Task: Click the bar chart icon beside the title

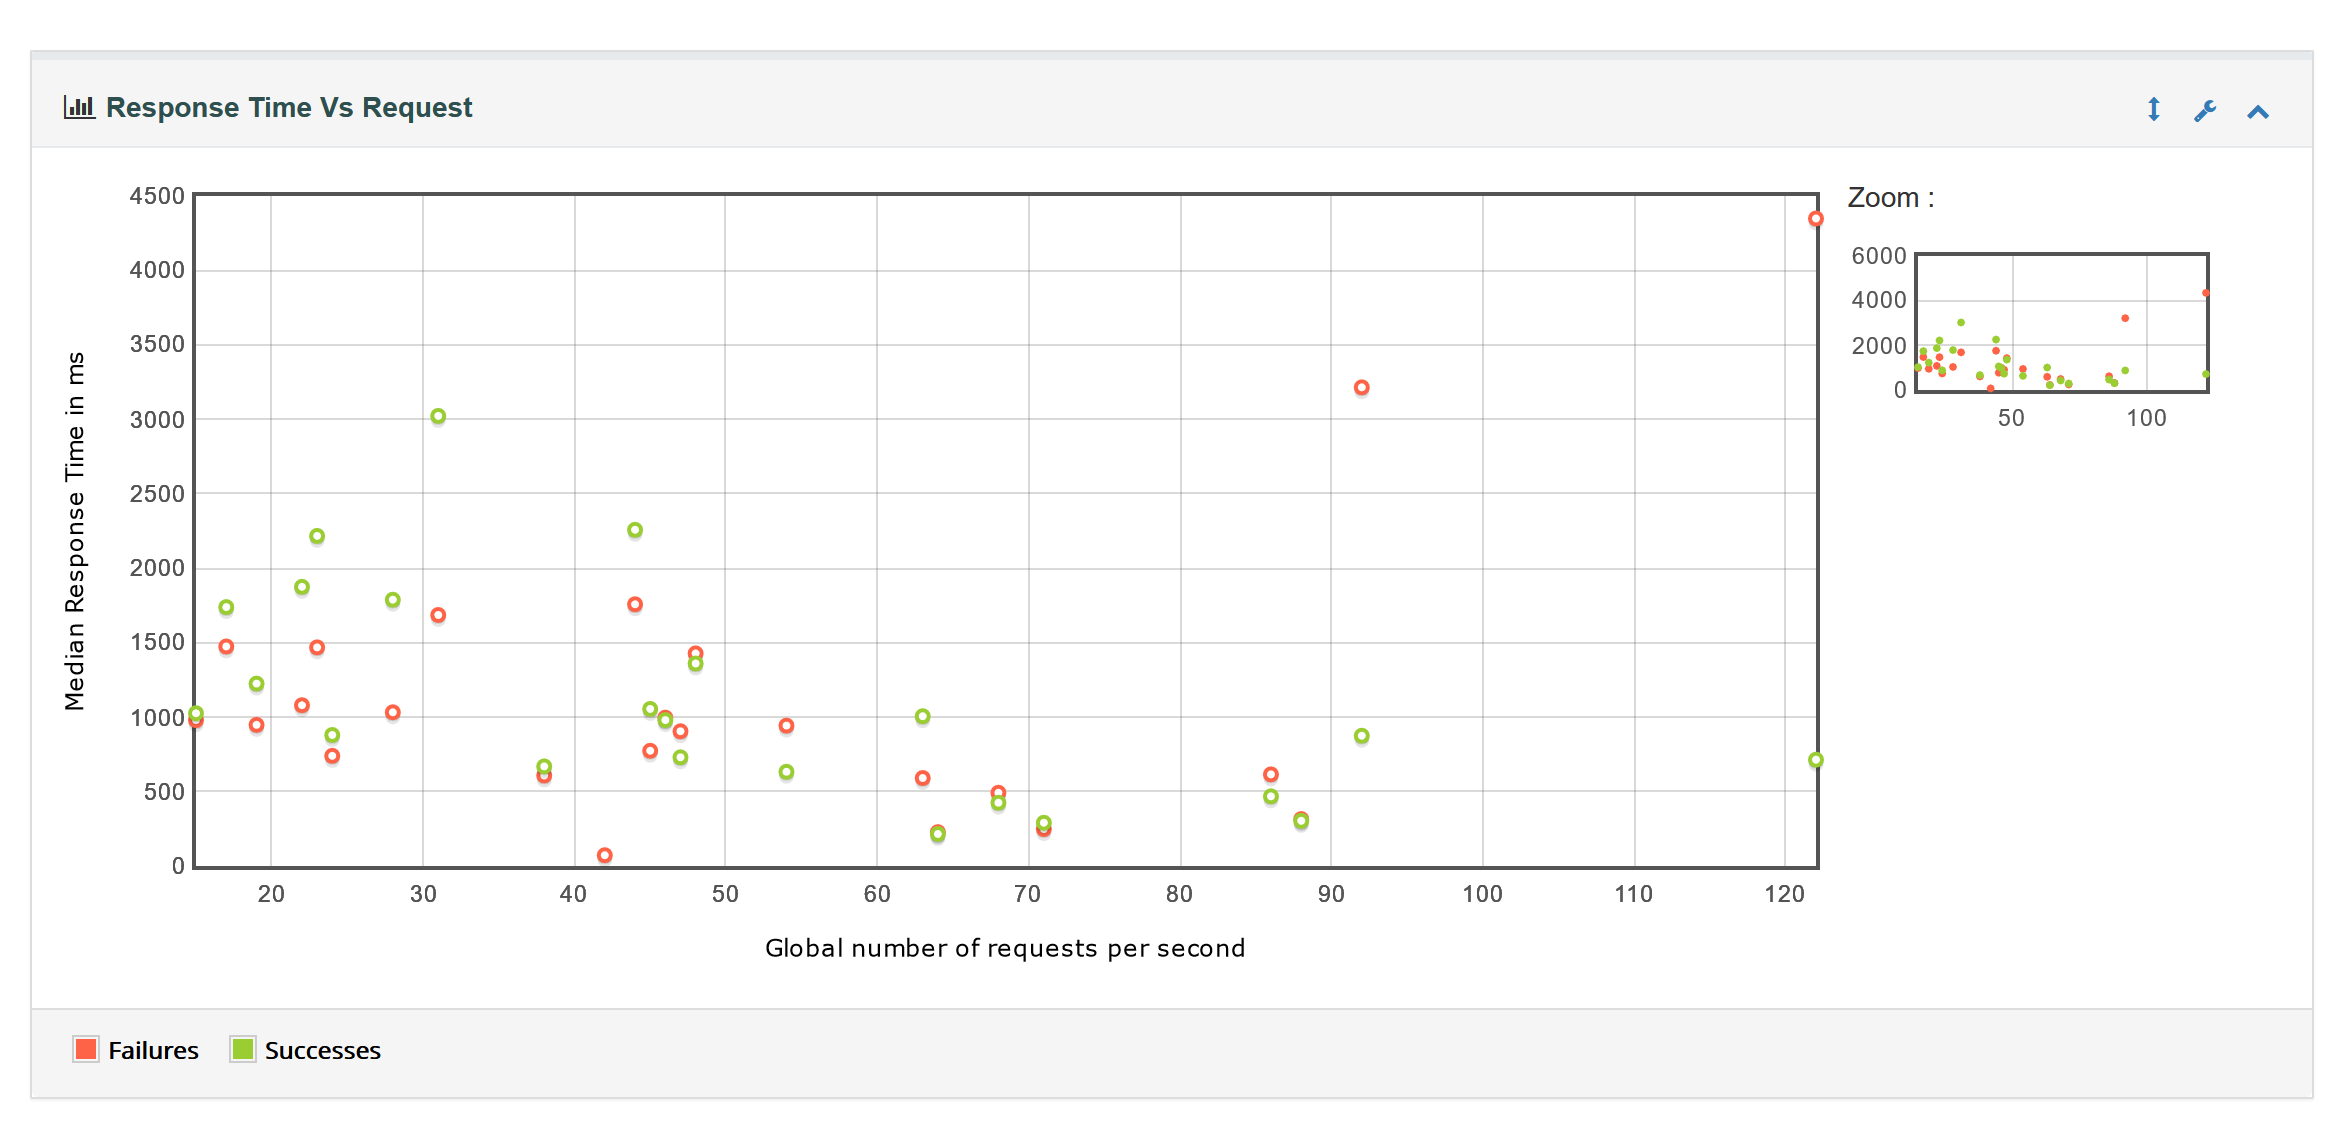Action: tap(79, 107)
